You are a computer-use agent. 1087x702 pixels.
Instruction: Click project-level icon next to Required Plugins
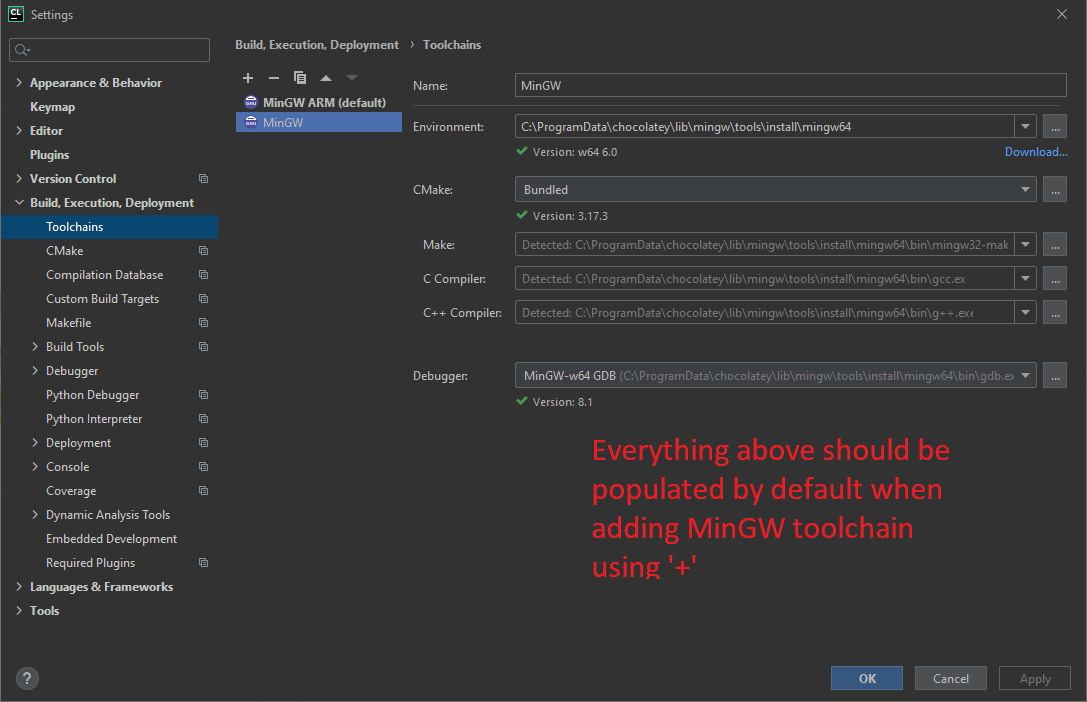click(204, 563)
